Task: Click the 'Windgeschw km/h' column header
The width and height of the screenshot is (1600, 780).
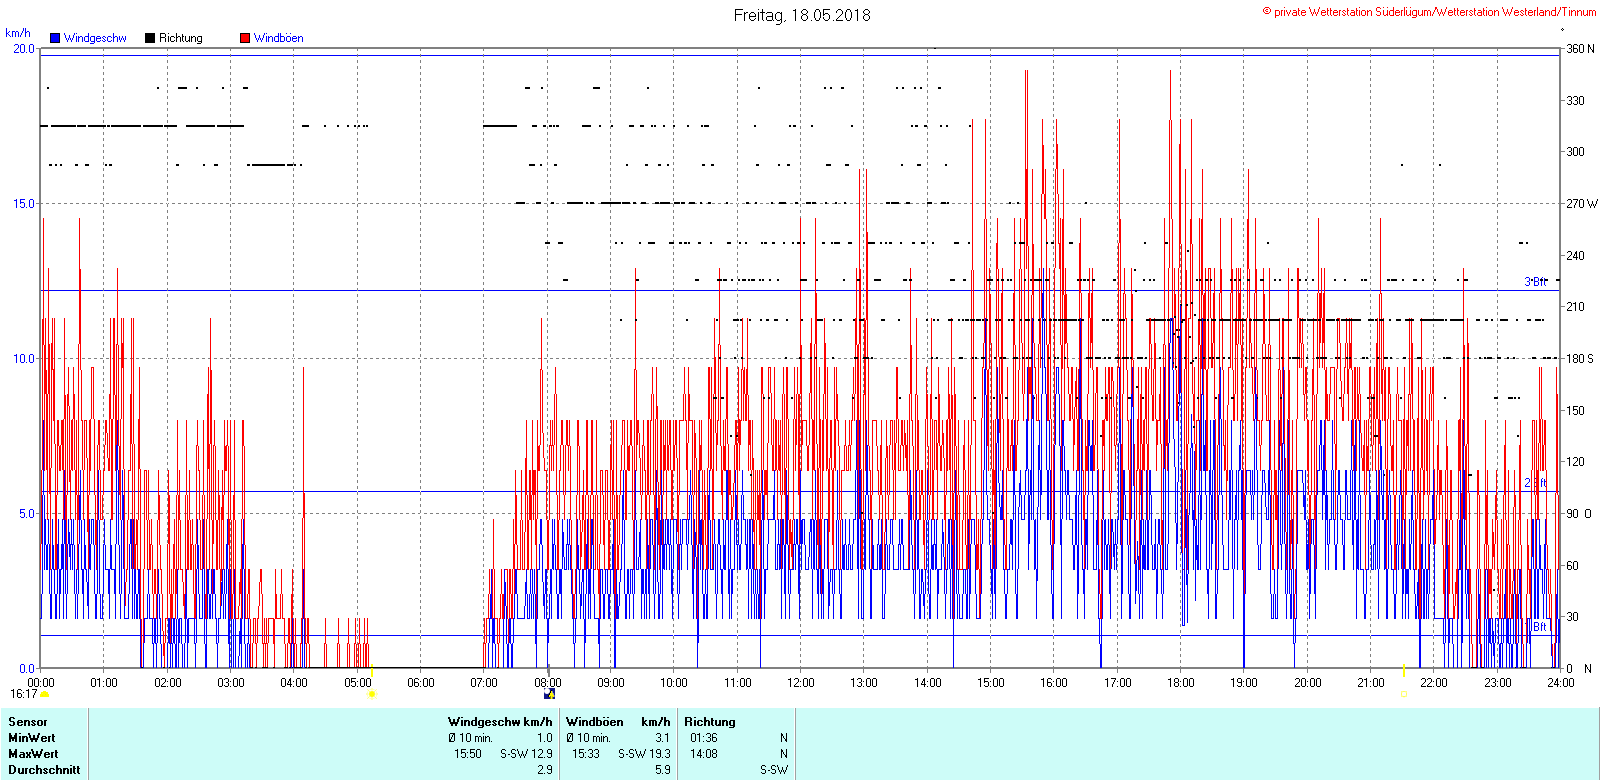Action: tap(500, 722)
